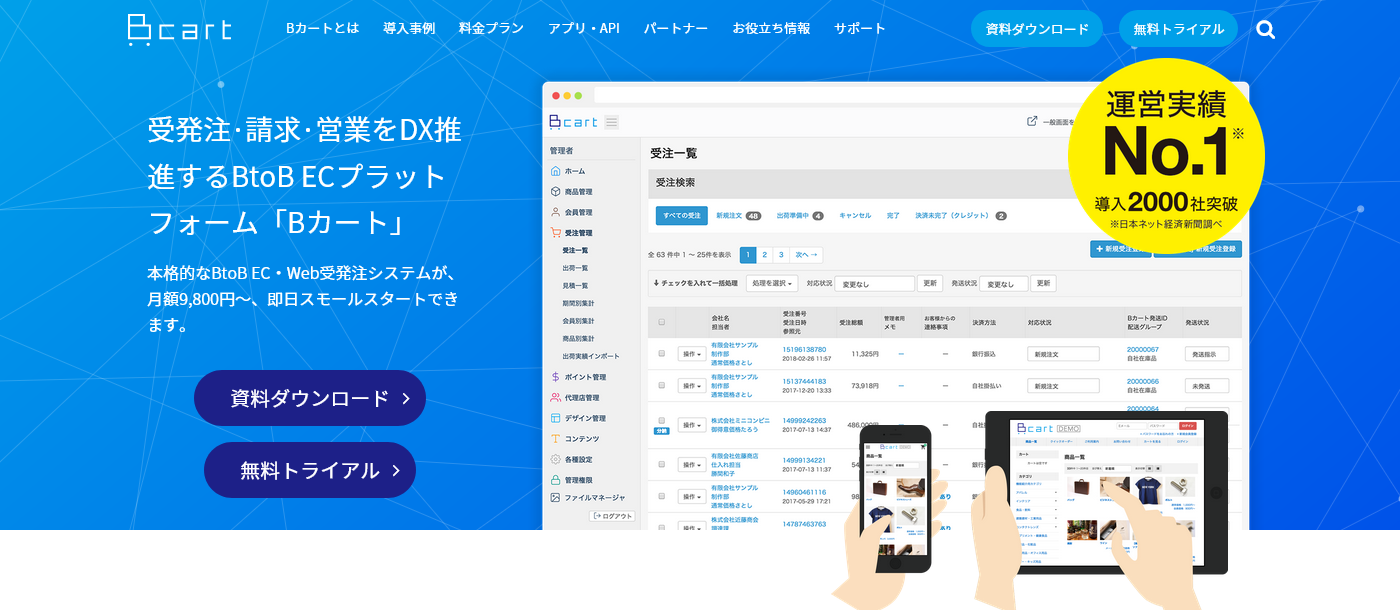Viewport: 1400px width, 610px height.
Task: Tick the checkbox on the first order row
Action: (x=660, y=352)
